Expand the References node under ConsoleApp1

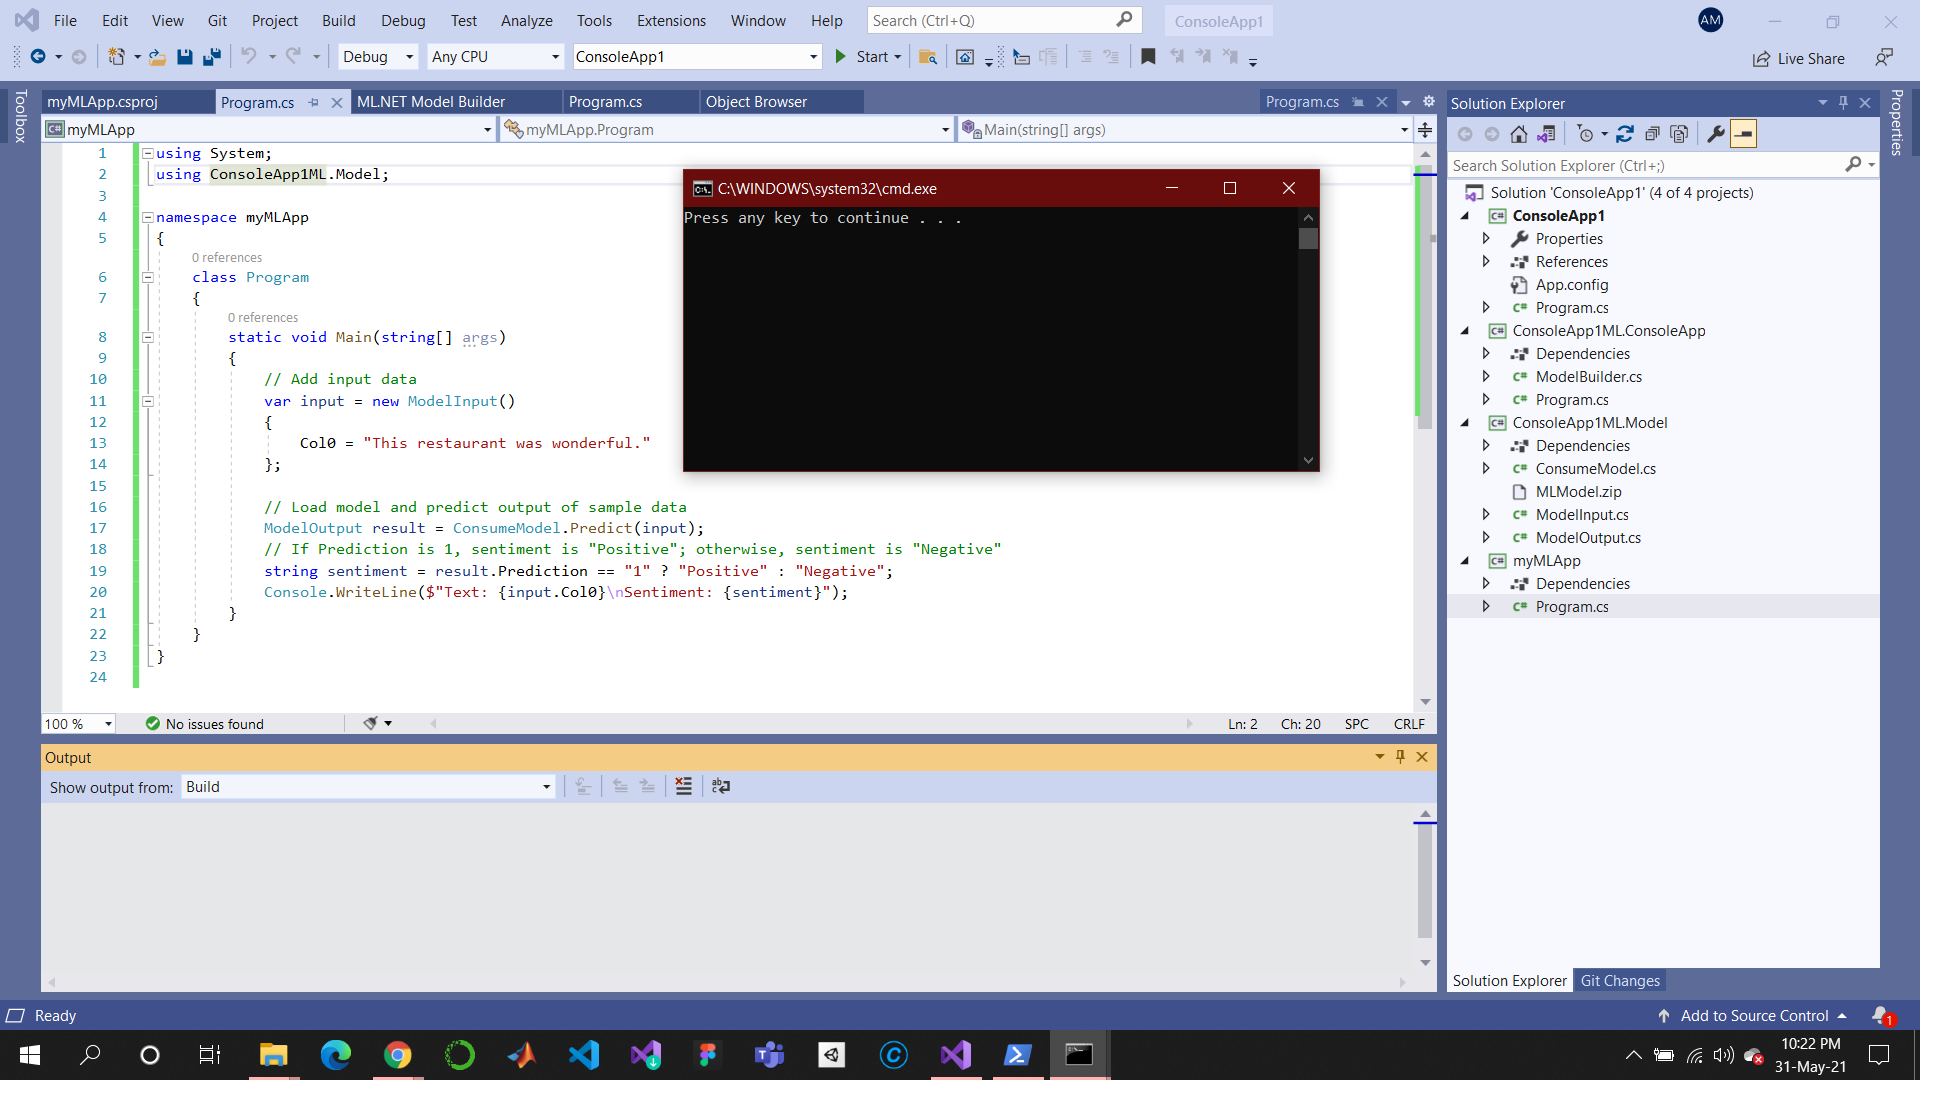pyautogui.click(x=1487, y=261)
